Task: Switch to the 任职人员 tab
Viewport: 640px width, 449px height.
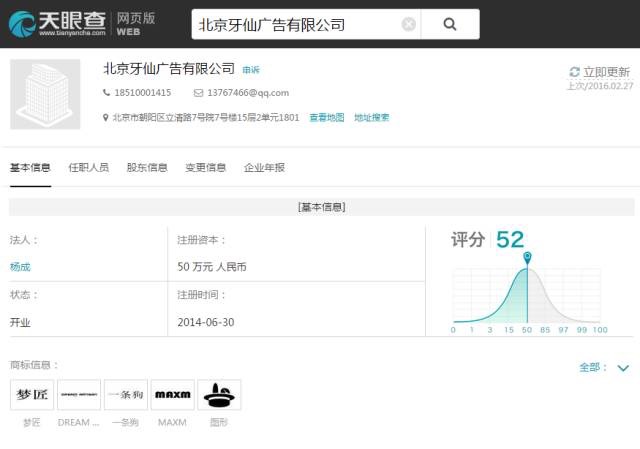Action: point(89,168)
